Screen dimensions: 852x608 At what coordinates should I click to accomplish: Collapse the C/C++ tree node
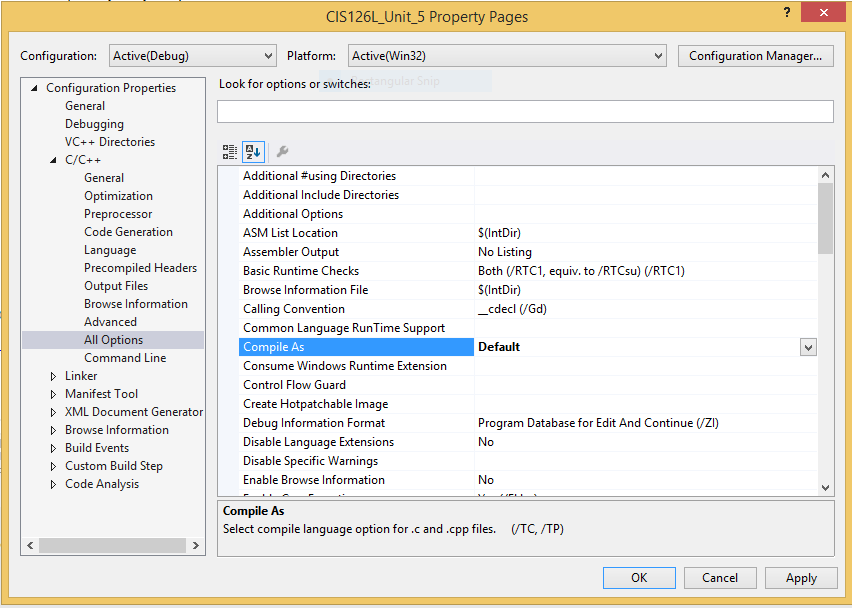pos(53,160)
